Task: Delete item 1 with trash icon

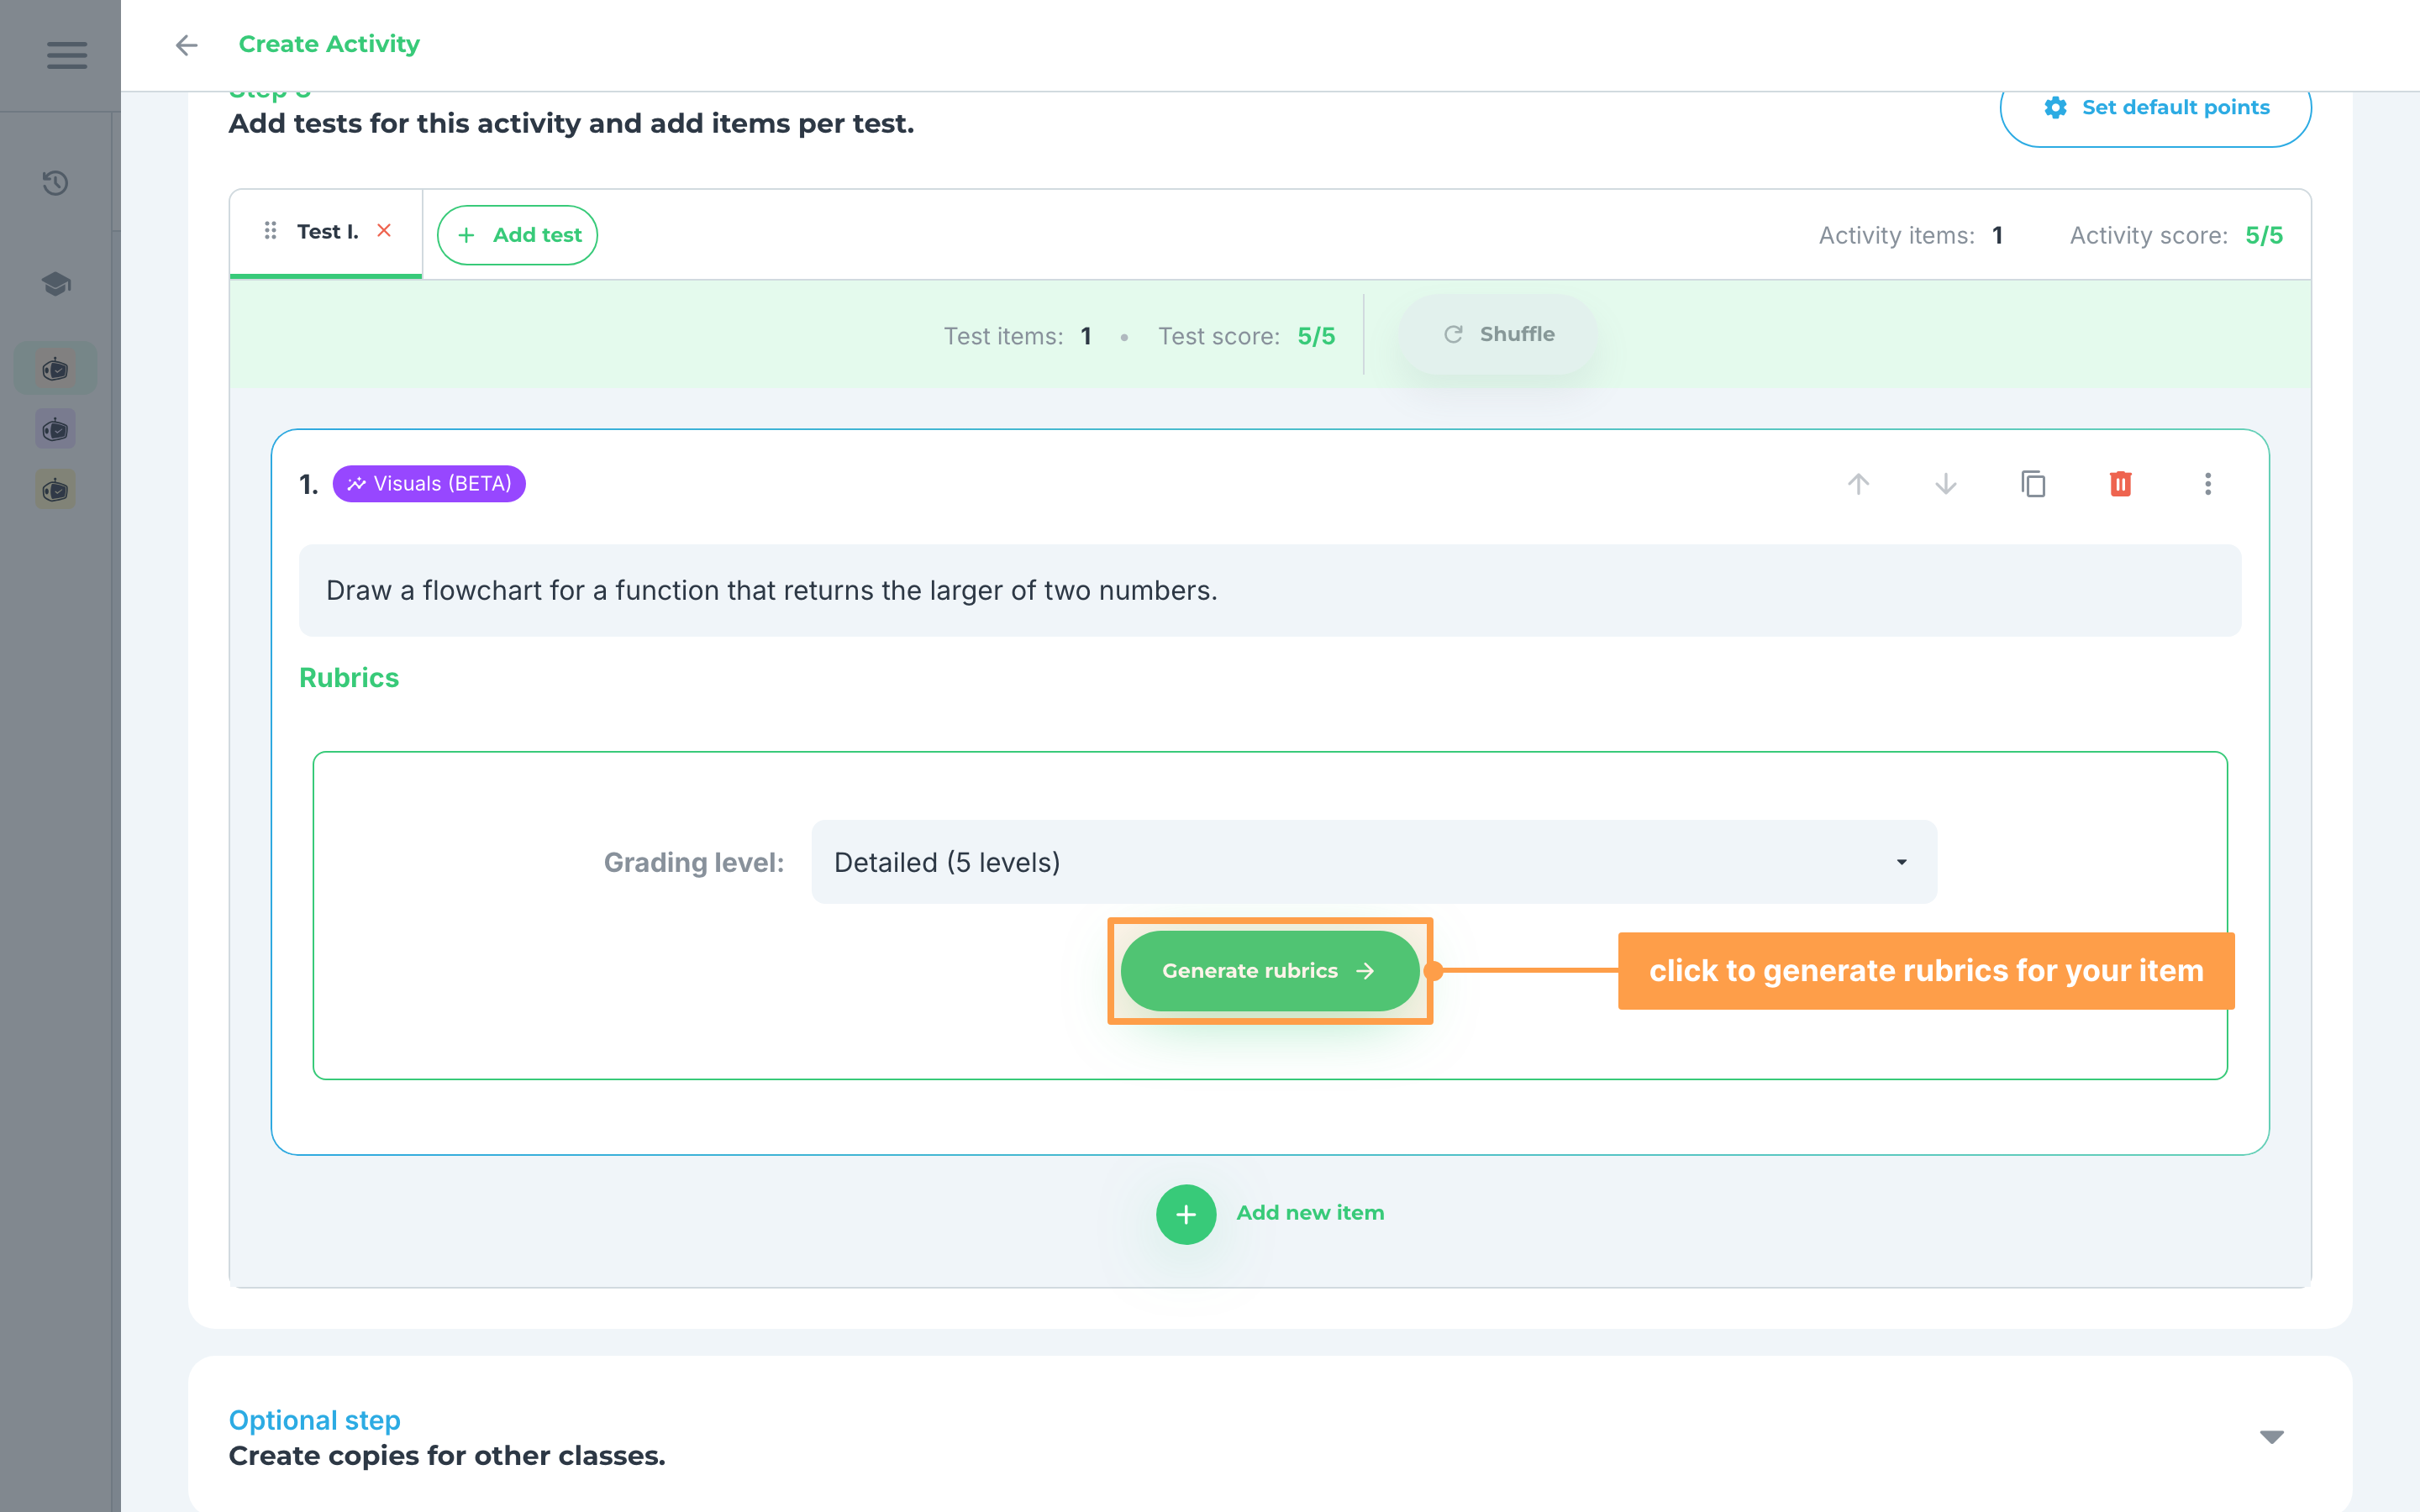Action: [x=2120, y=484]
